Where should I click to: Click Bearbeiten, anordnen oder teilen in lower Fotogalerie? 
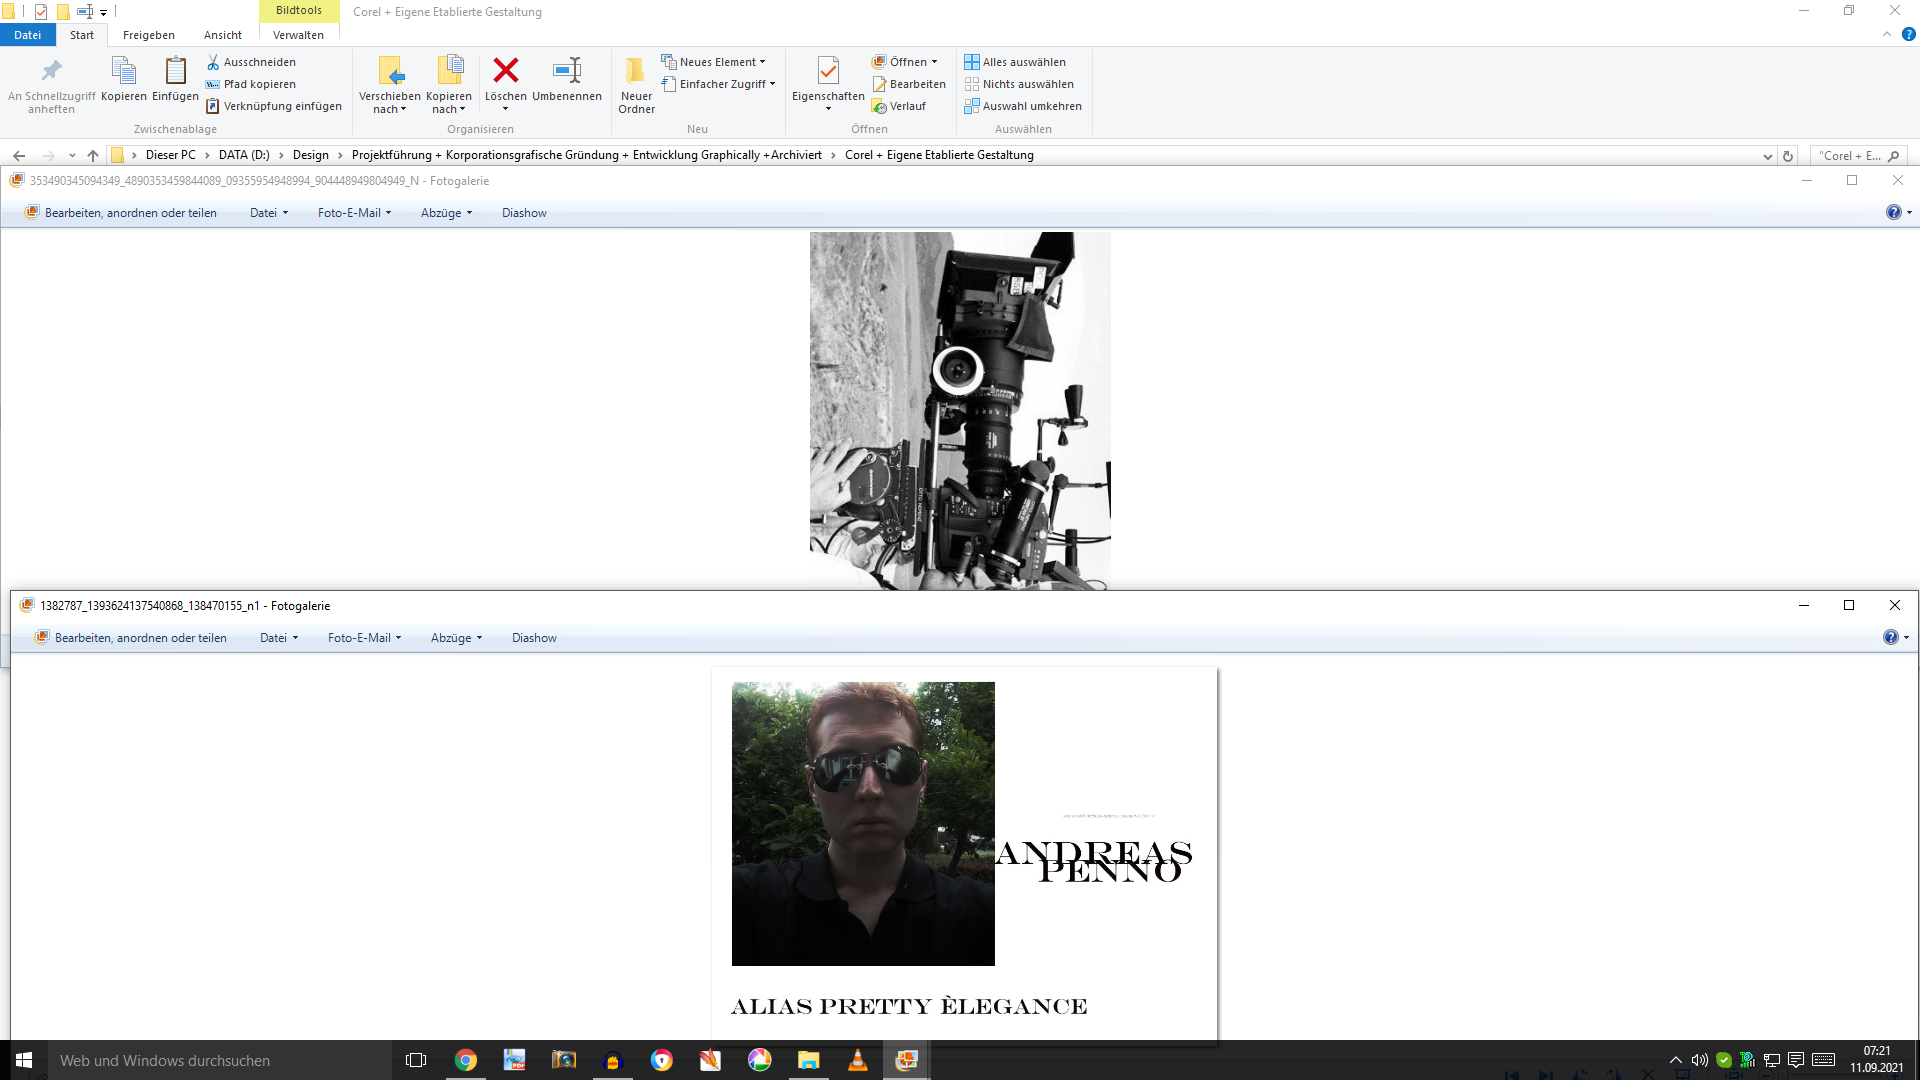click(x=131, y=638)
